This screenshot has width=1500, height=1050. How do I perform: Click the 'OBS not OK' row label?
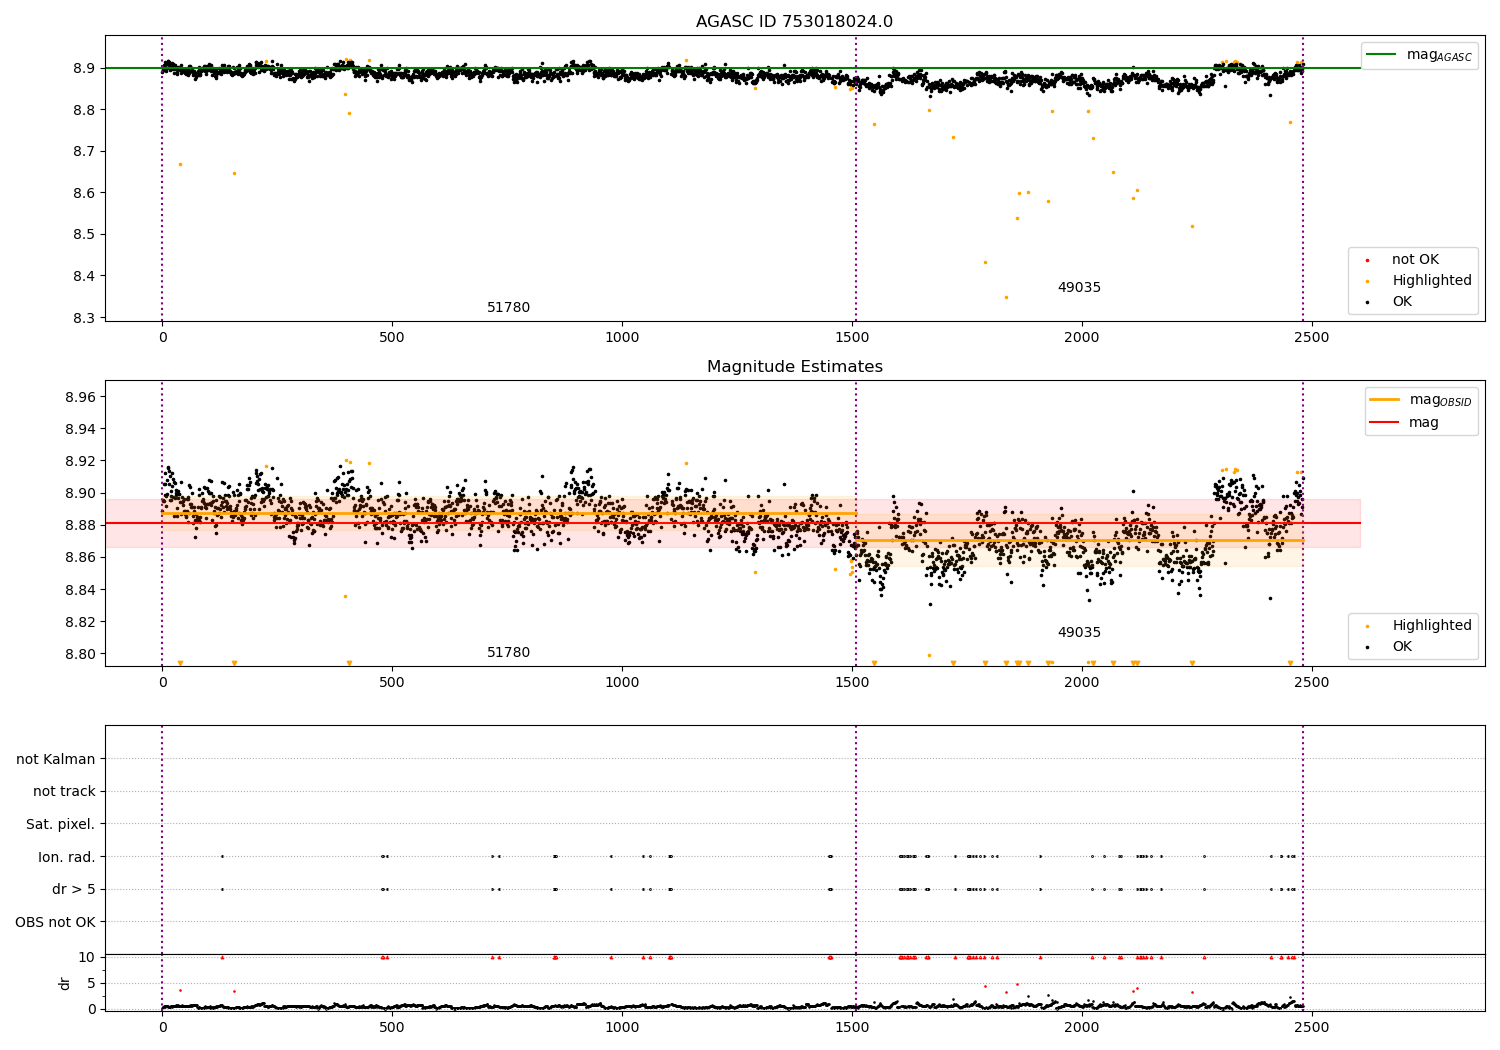click(56, 922)
